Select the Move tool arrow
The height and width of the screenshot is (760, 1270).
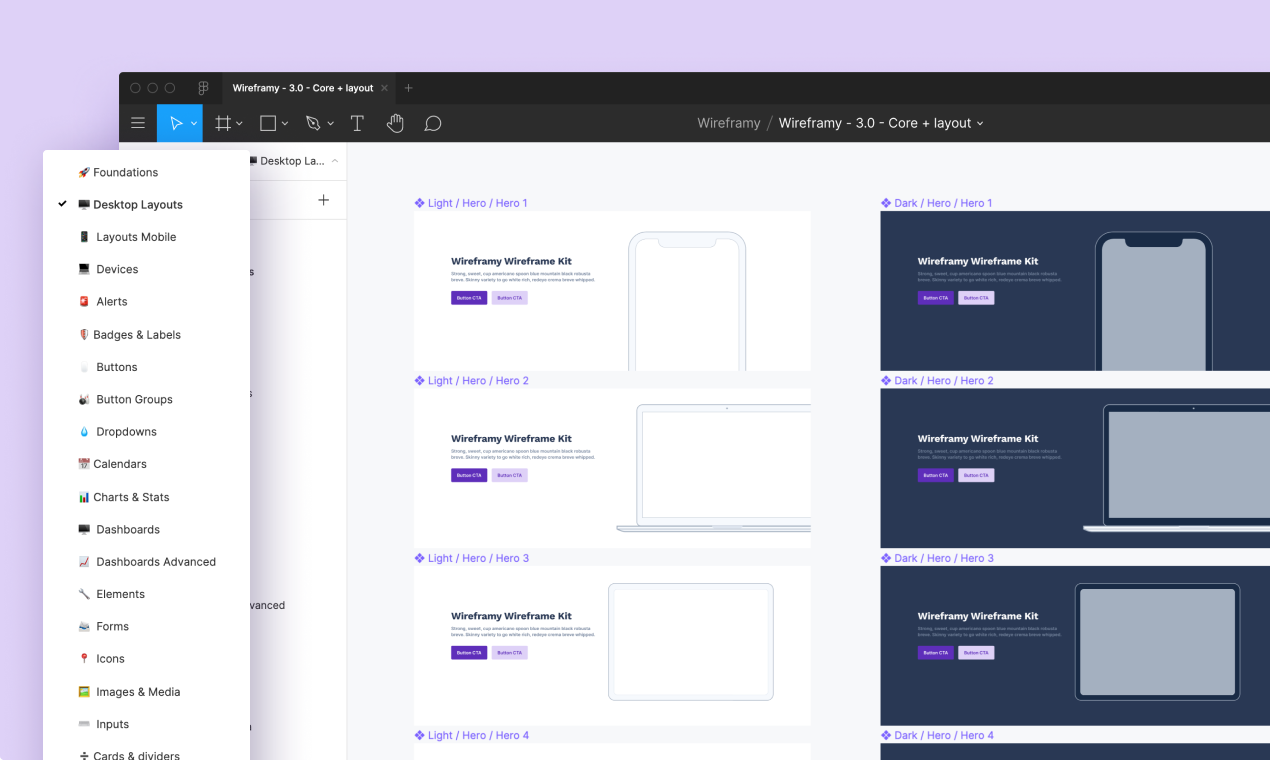(176, 123)
